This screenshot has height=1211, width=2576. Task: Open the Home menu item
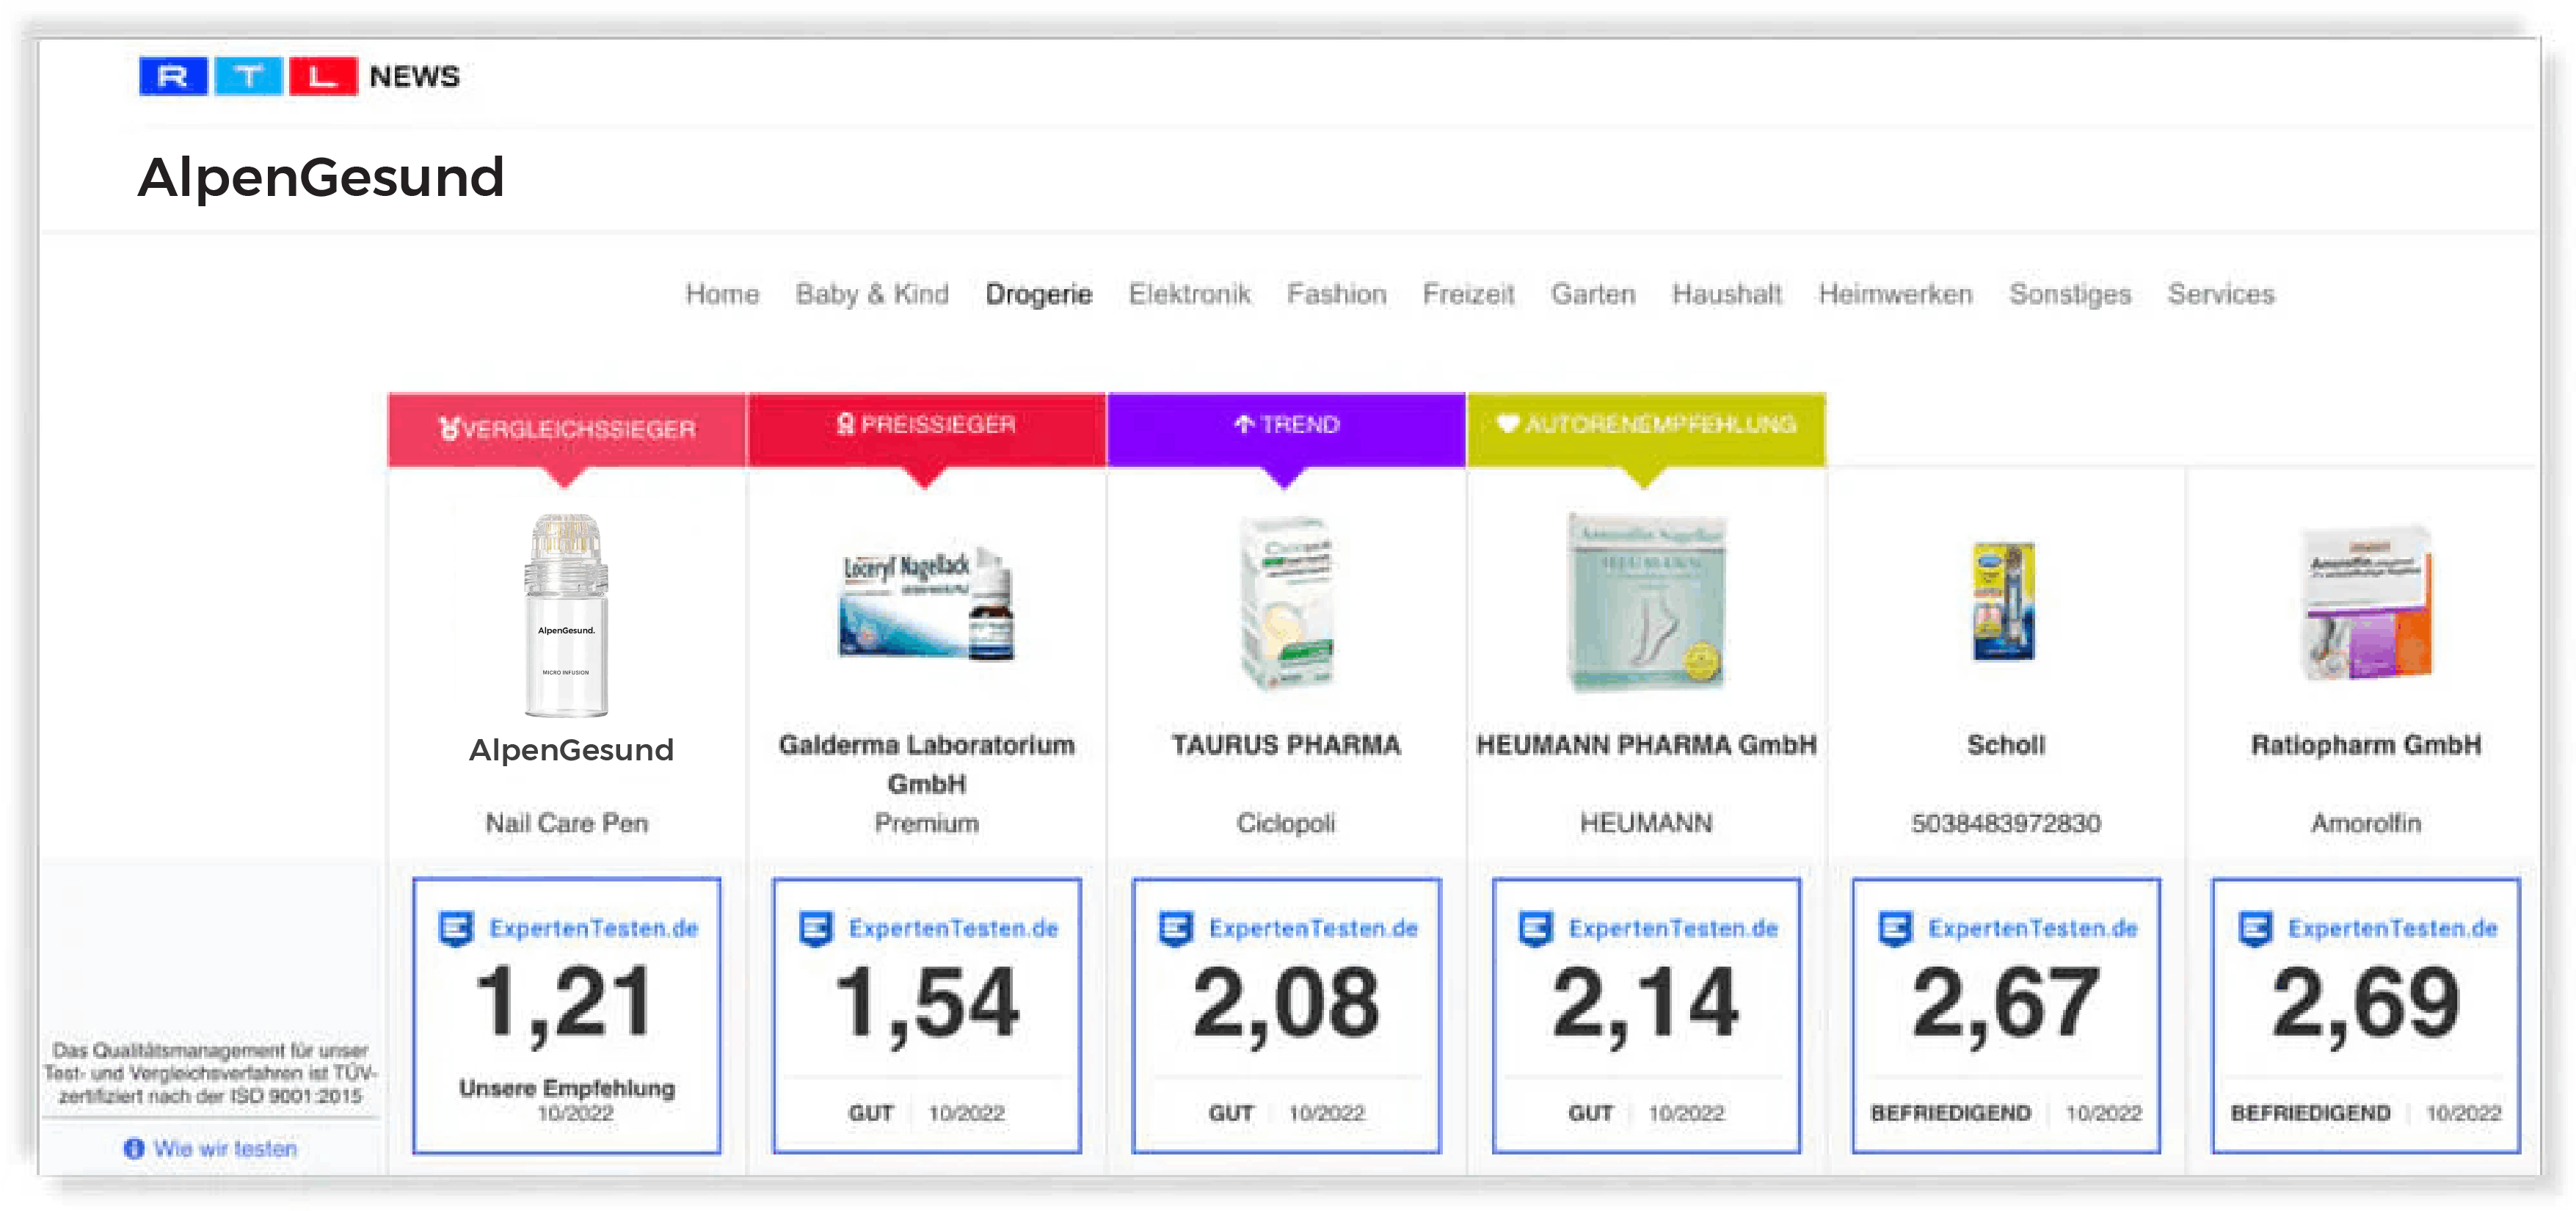[x=722, y=294]
